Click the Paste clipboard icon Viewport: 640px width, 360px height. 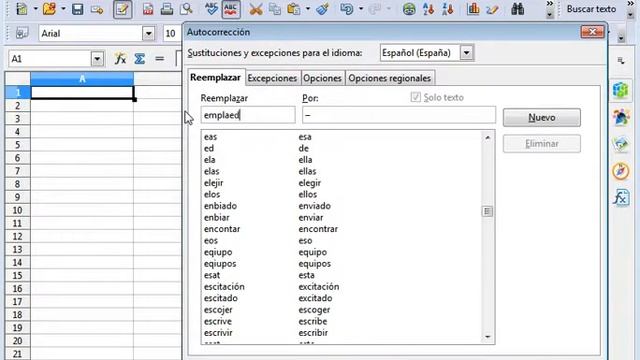(293, 9)
